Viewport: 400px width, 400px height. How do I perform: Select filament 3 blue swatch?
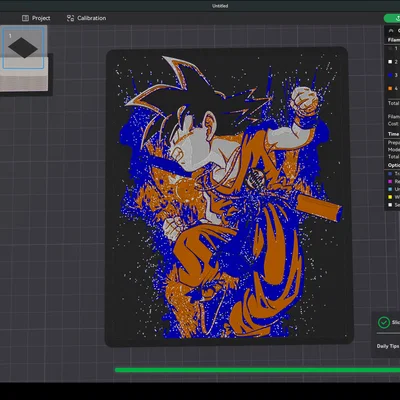tap(390, 75)
